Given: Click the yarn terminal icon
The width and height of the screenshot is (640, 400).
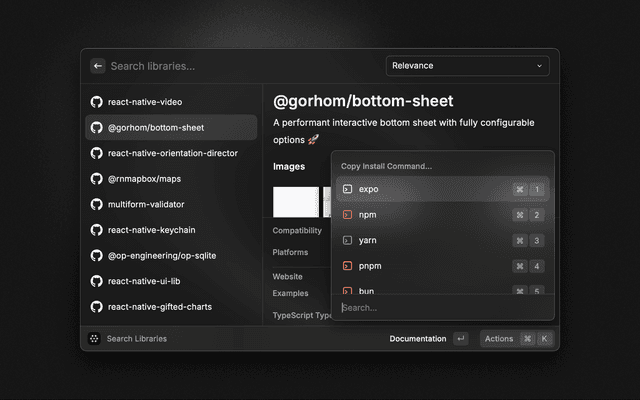Looking at the screenshot, I should tap(347, 240).
